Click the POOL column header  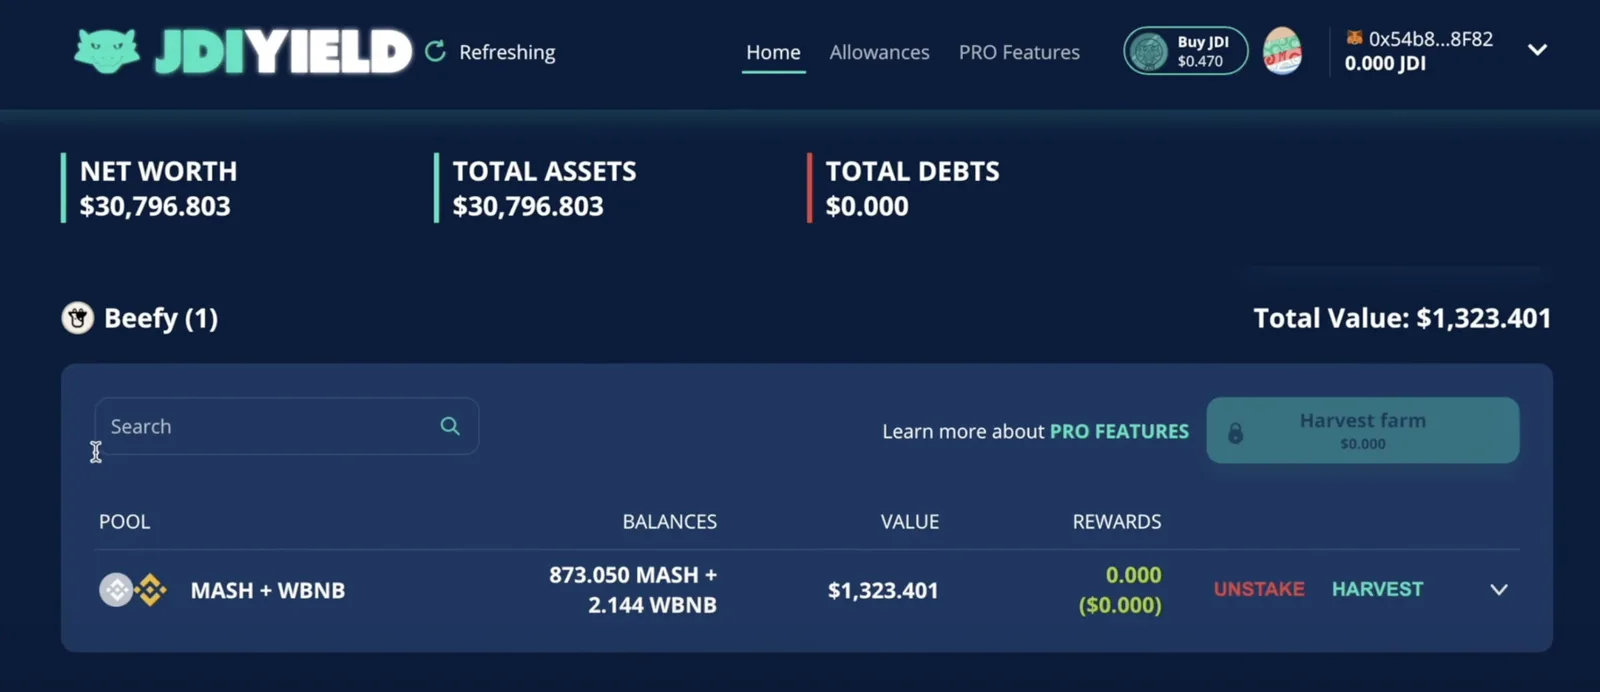tap(124, 521)
